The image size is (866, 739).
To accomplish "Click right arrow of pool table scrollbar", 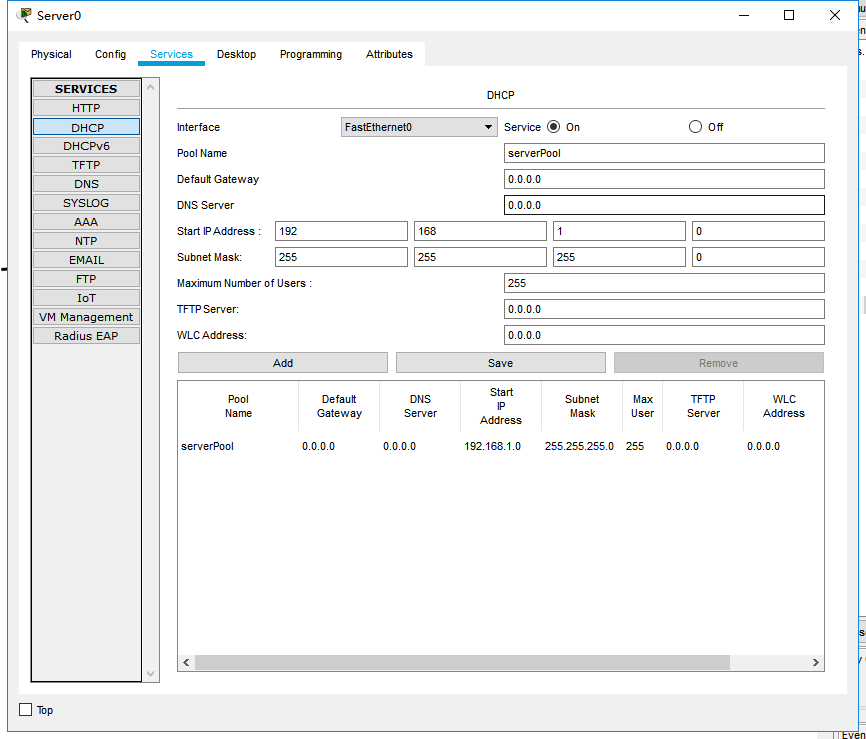I will pyautogui.click(x=816, y=662).
